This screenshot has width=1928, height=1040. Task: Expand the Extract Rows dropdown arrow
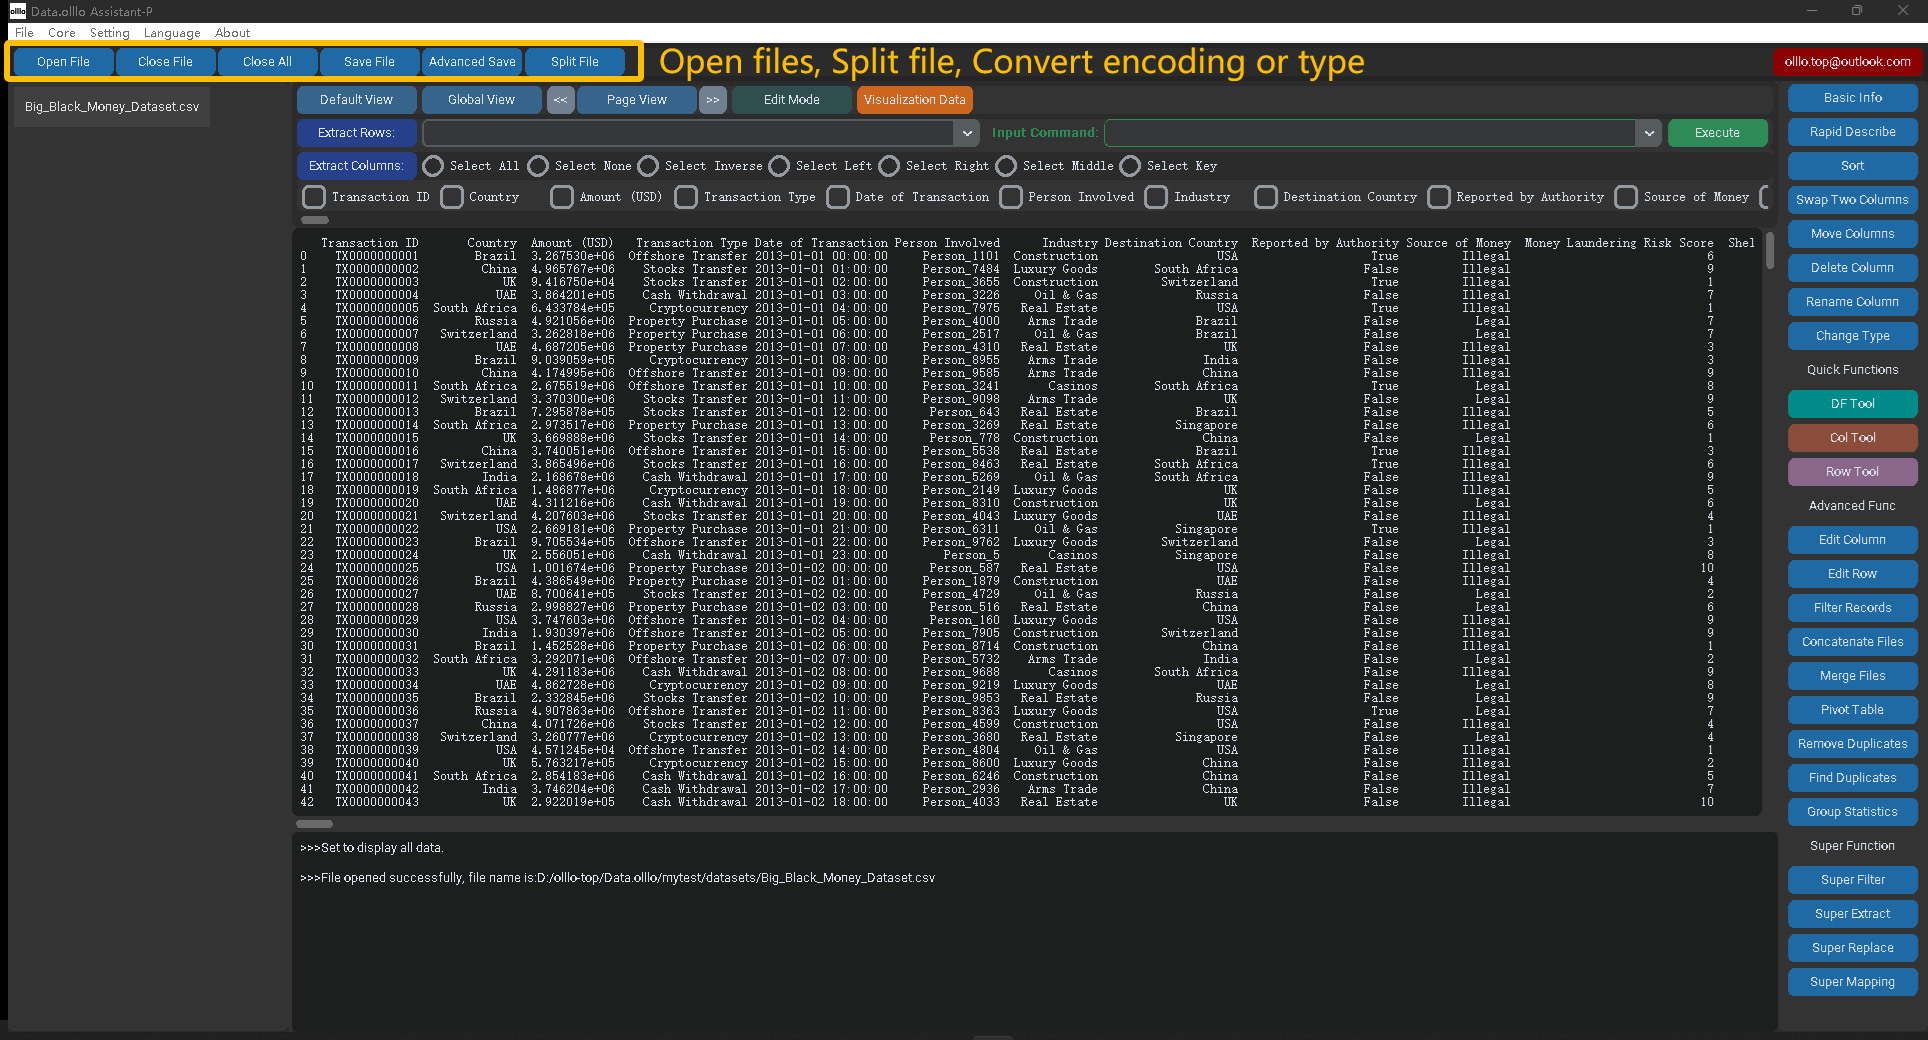click(967, 133)
